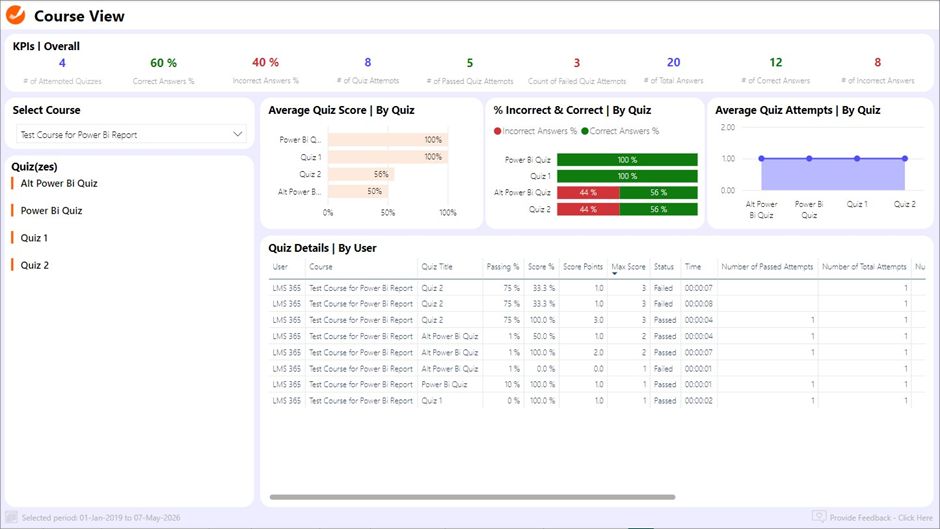Click the red Incorrect Answers % legend dot
Image resolution: width=940 pixels, height=529 pixels.
(x=498, y=131)
